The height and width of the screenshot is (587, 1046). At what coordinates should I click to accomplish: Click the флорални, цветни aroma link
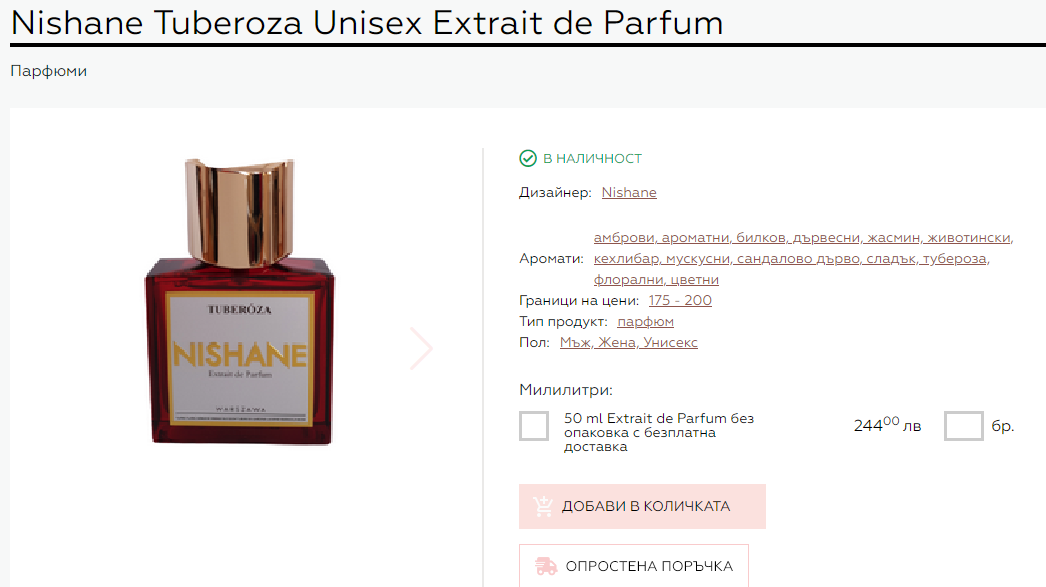tap(656, 279)
